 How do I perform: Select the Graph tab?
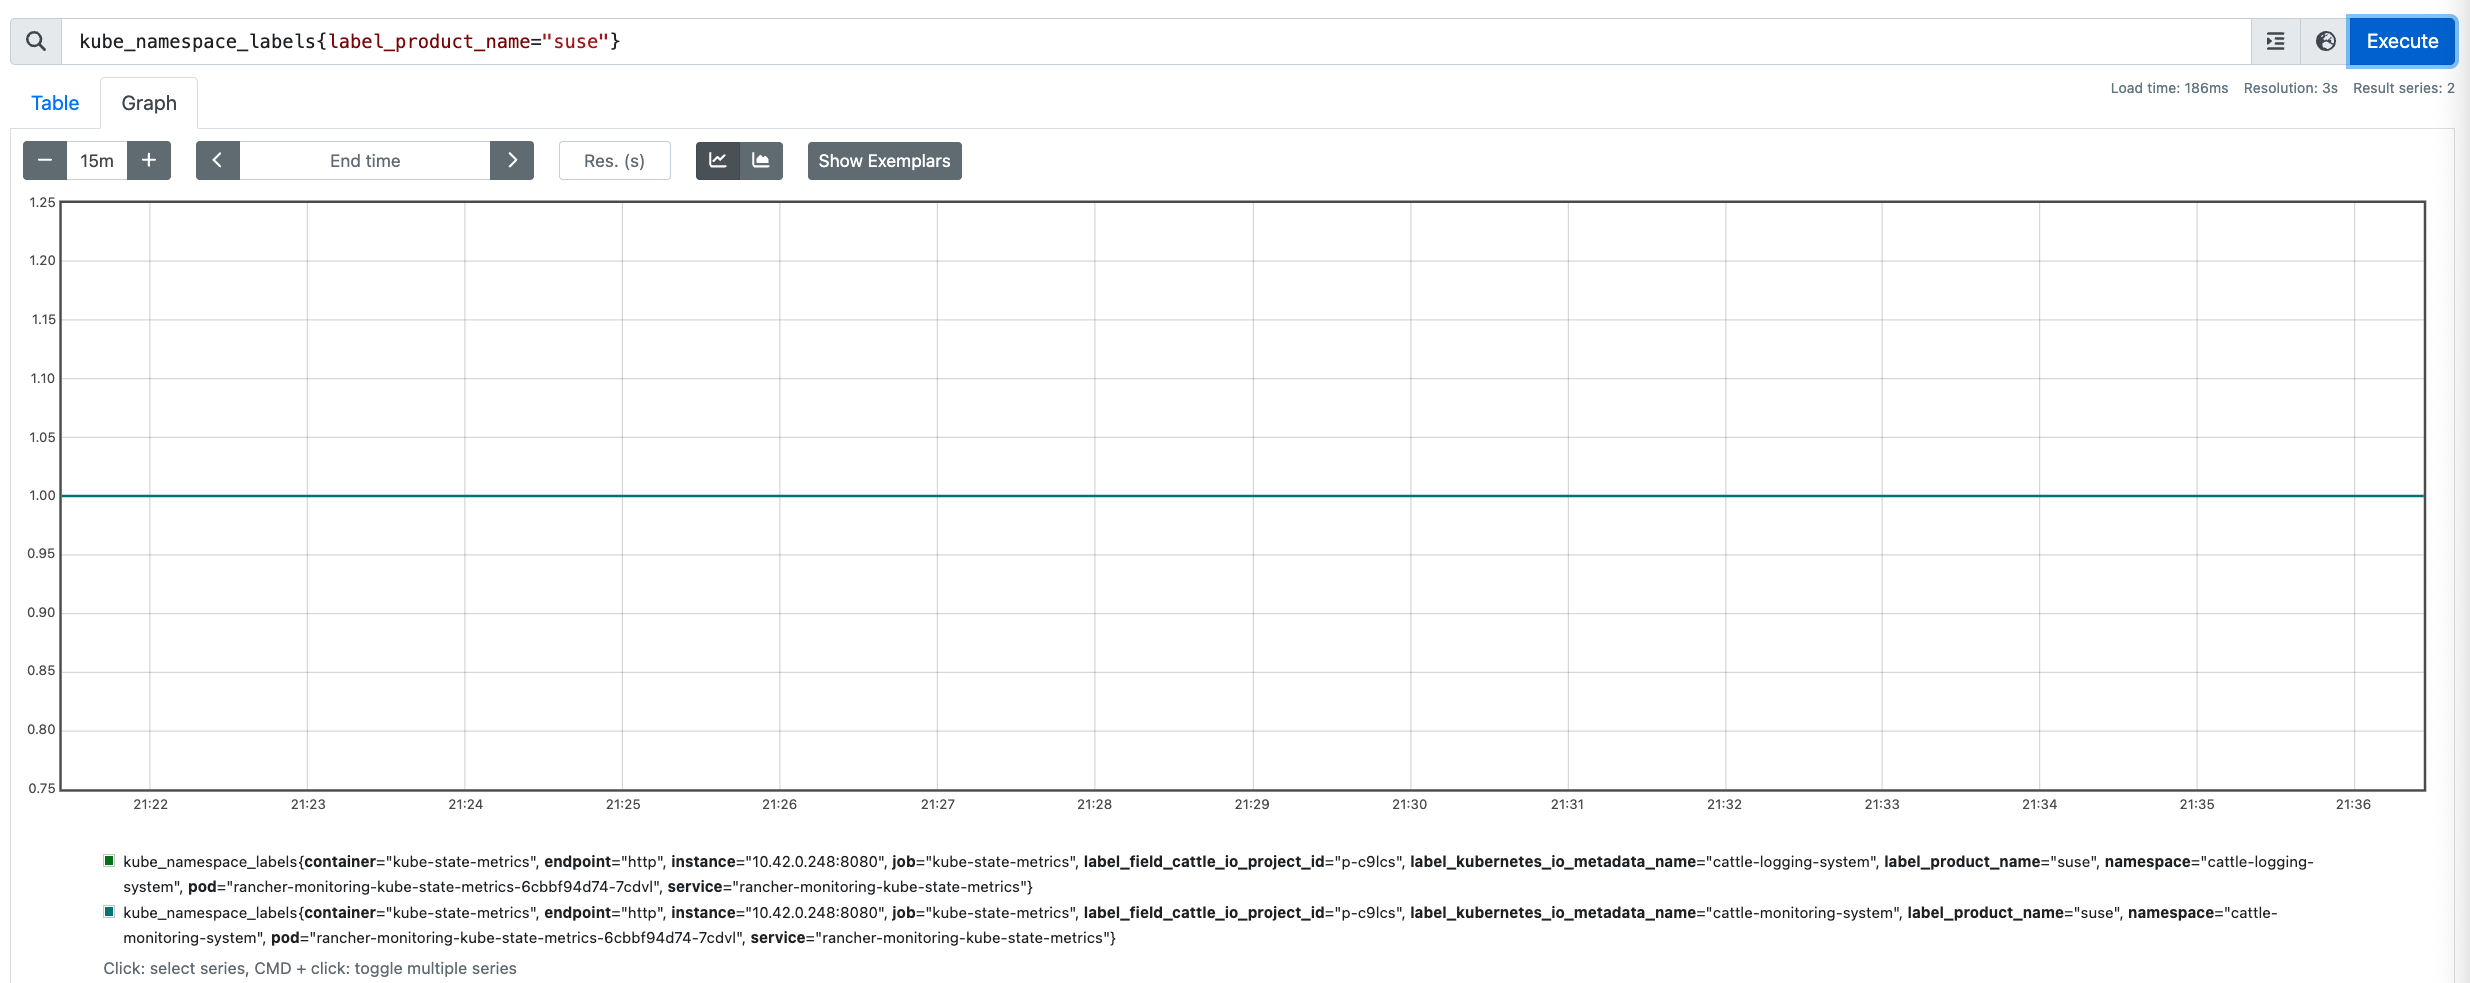(149, 103)
